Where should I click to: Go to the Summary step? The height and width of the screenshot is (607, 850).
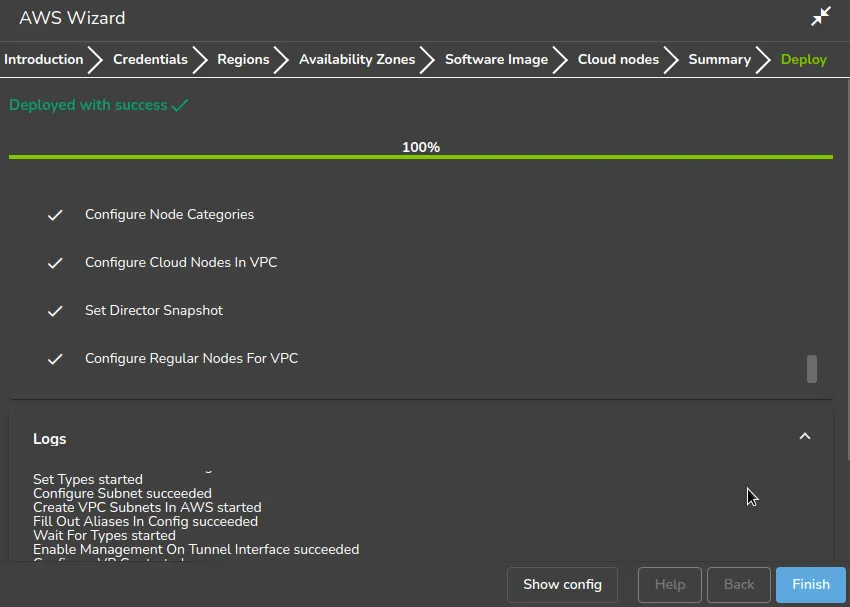point(719,59)
